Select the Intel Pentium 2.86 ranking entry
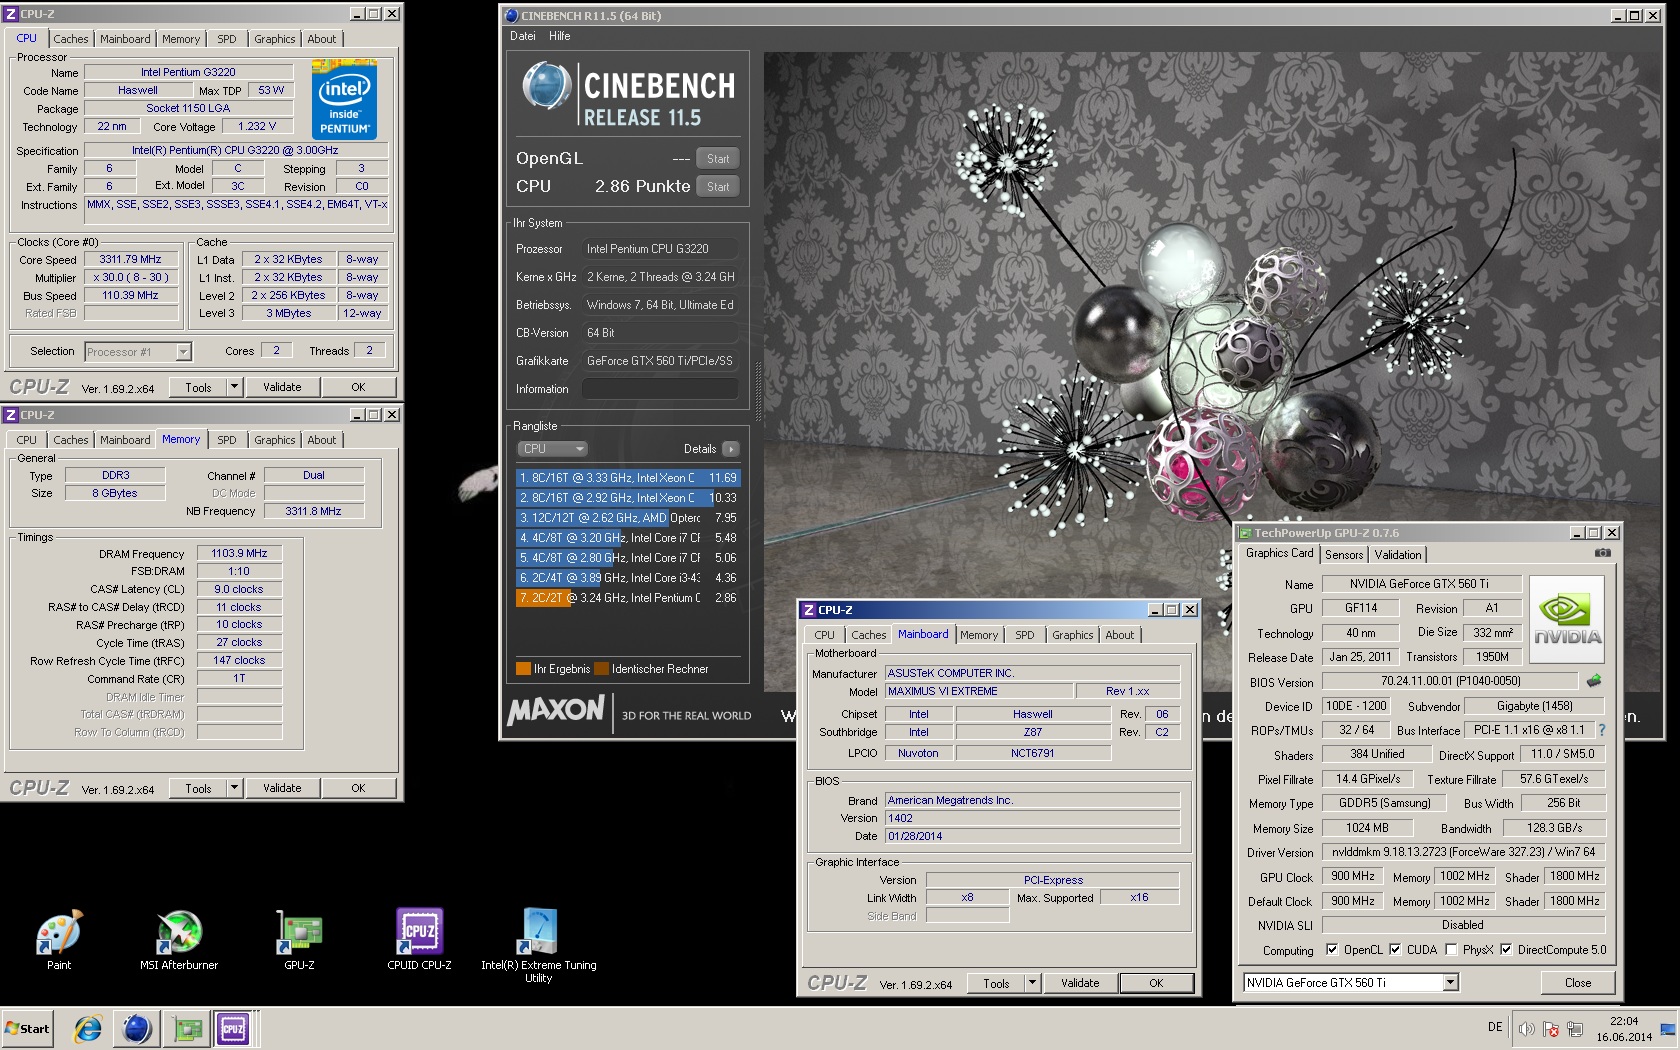This screenshot has width=1680, height=1050. [627, 598]
